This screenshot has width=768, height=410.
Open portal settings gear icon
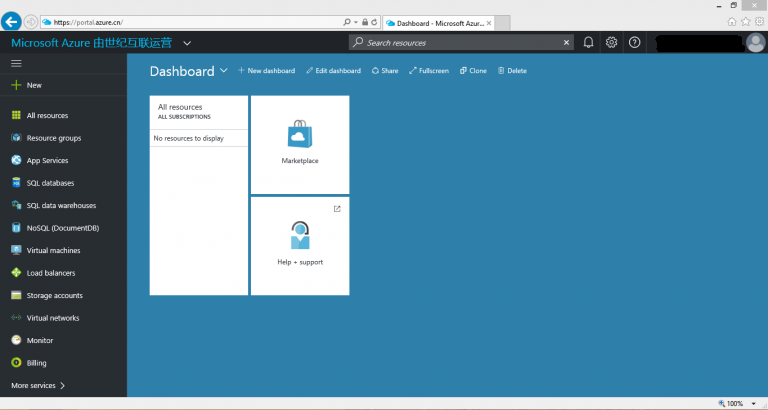click(611, 43)
